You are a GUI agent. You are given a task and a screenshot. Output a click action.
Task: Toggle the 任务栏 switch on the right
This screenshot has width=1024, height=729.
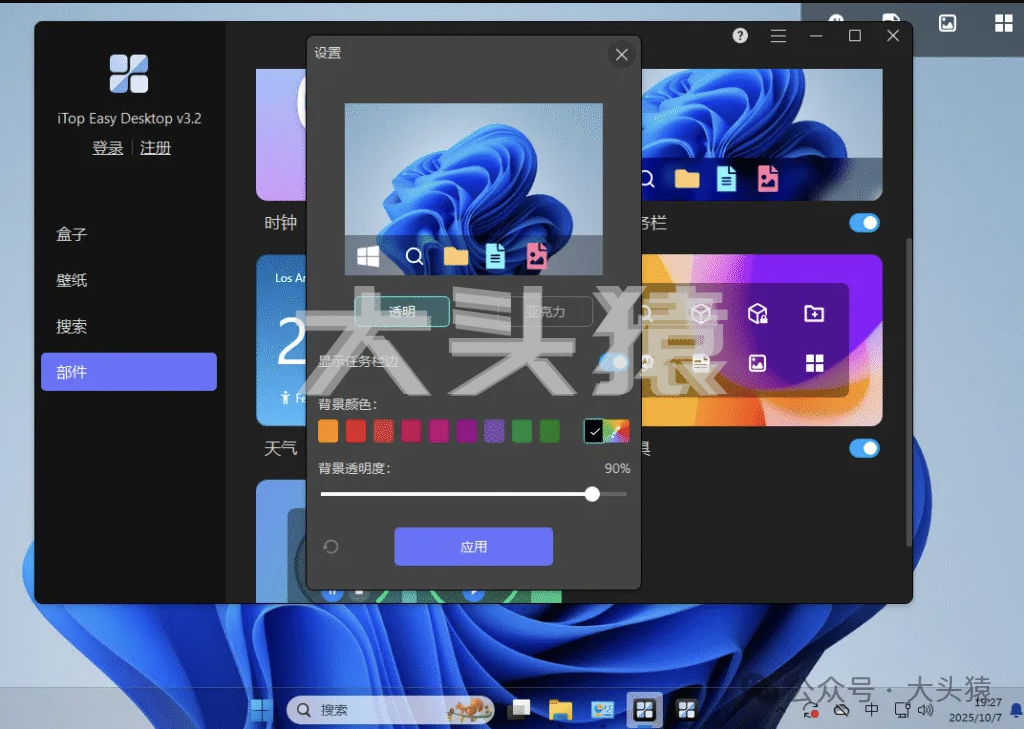click(x=863, y=223)
